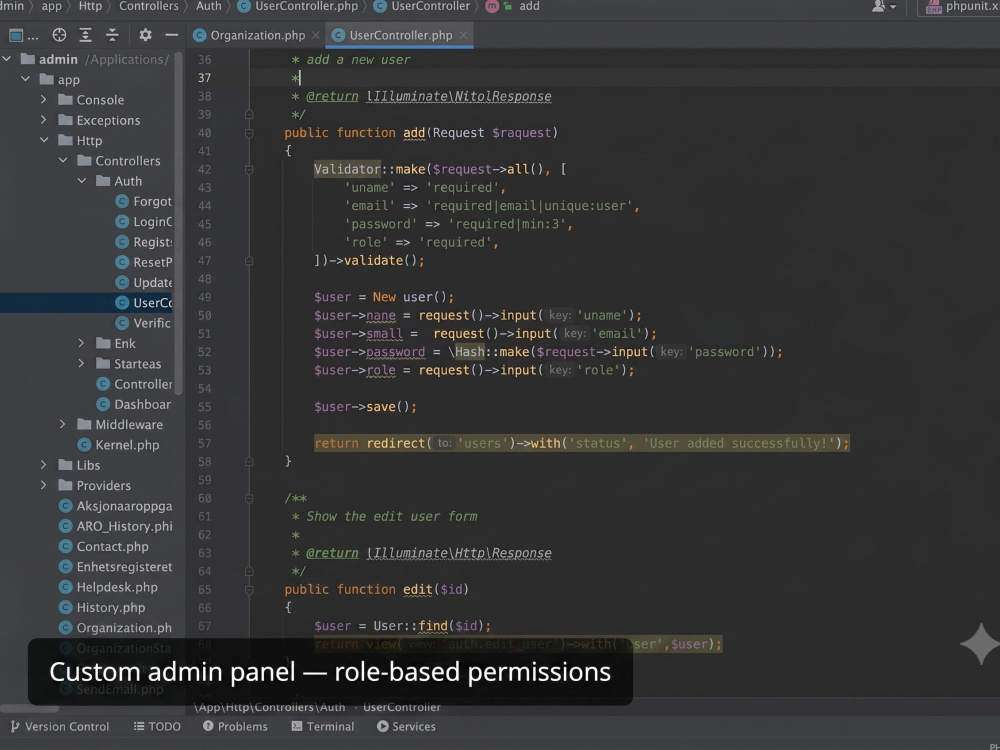Collapse the Auth folder
The height and width of the screenshot is (750, 1000).
(x=82, y=181)
